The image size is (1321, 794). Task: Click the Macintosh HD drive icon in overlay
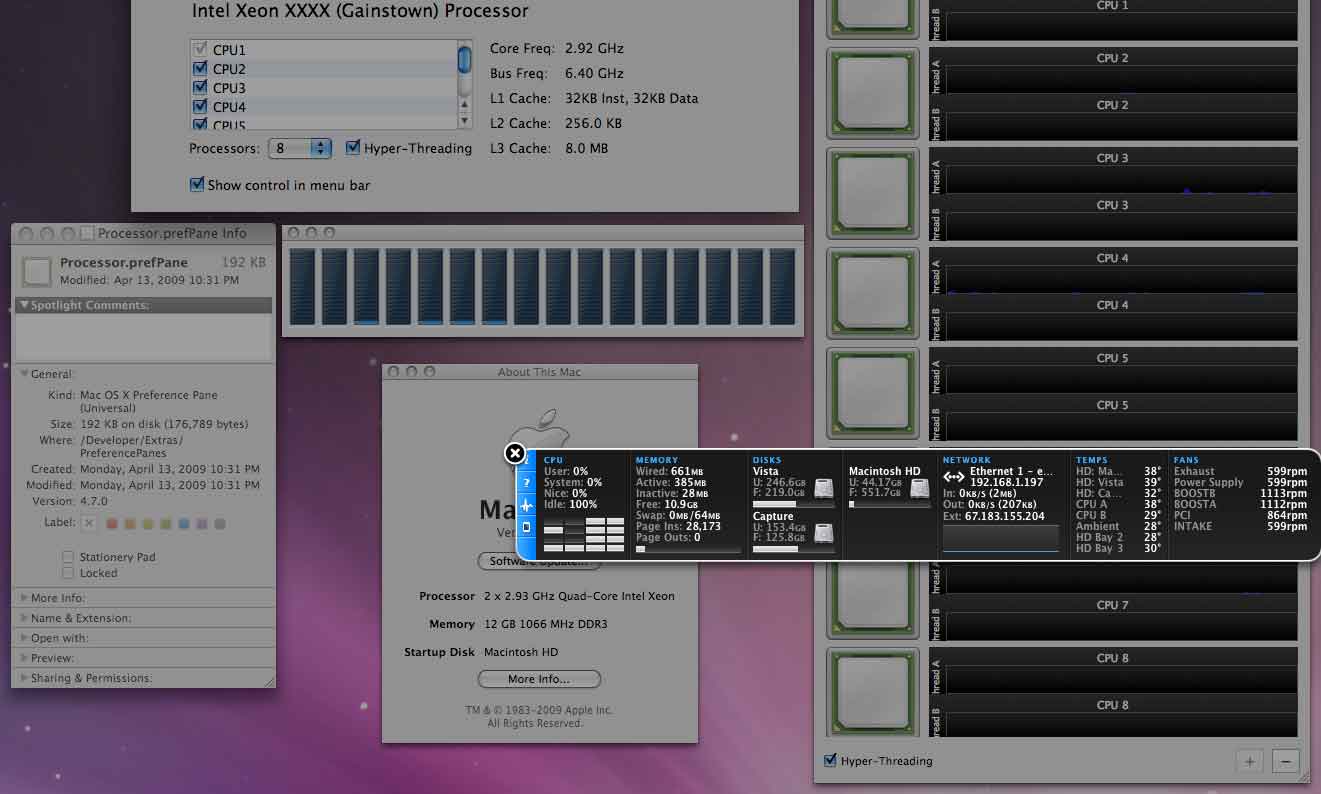(920, 488)
